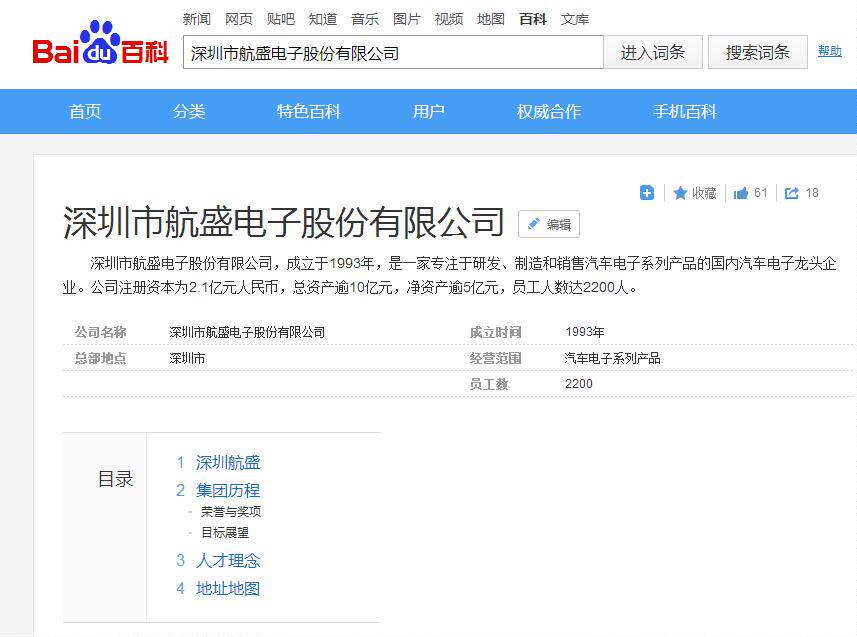Click the share arrow icon
The image size is (857, 637).
791,193
